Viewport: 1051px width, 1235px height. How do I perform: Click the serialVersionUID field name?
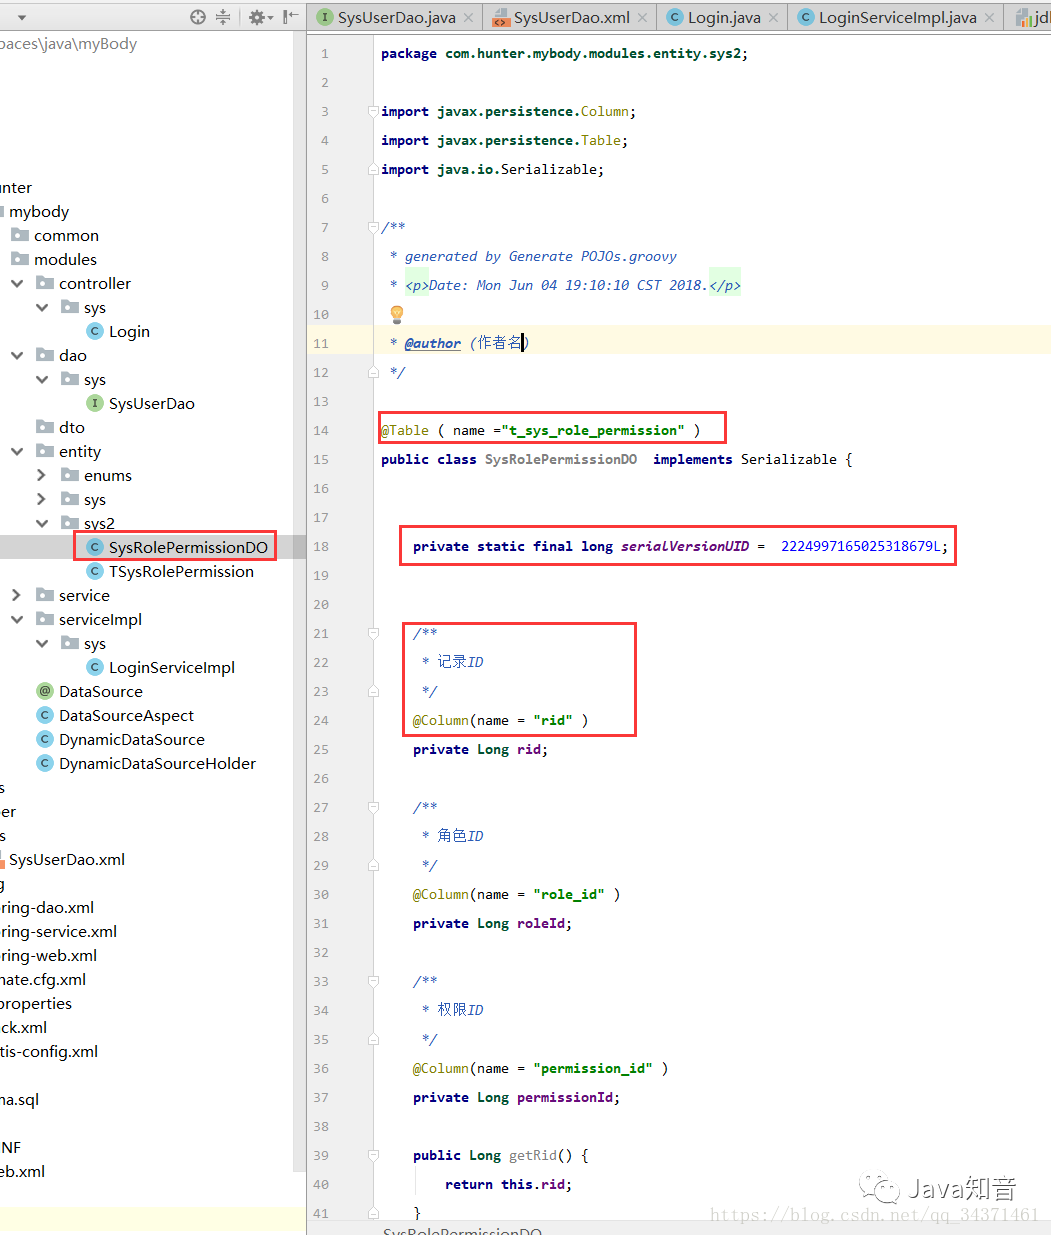(685, 546)
